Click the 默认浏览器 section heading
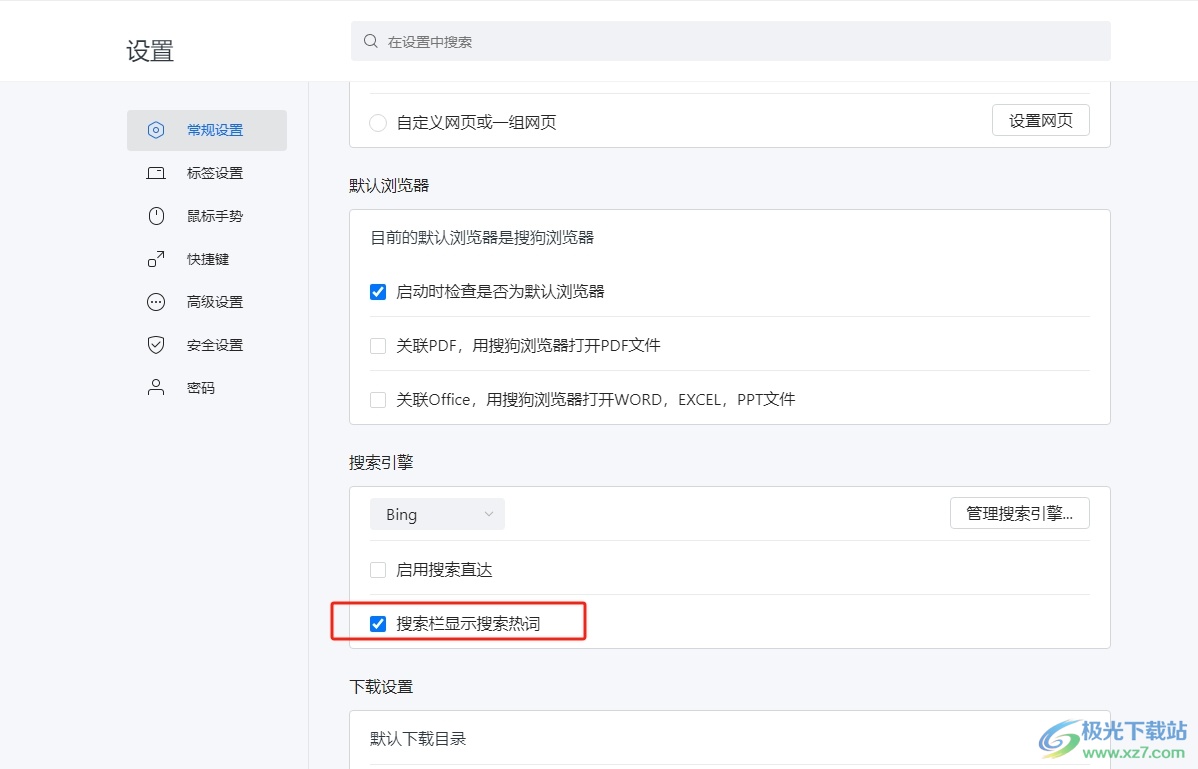Screen dimensions: 1198x769 click(x=389, y=186)
